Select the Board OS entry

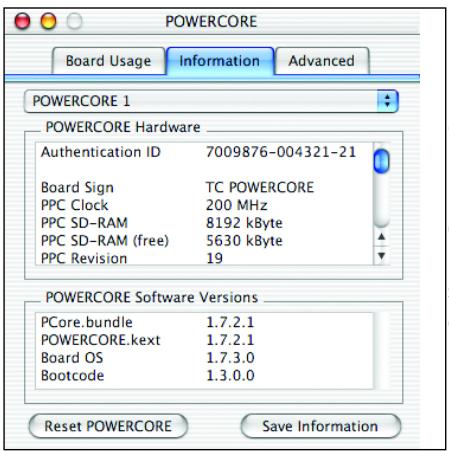coord(72,358)
